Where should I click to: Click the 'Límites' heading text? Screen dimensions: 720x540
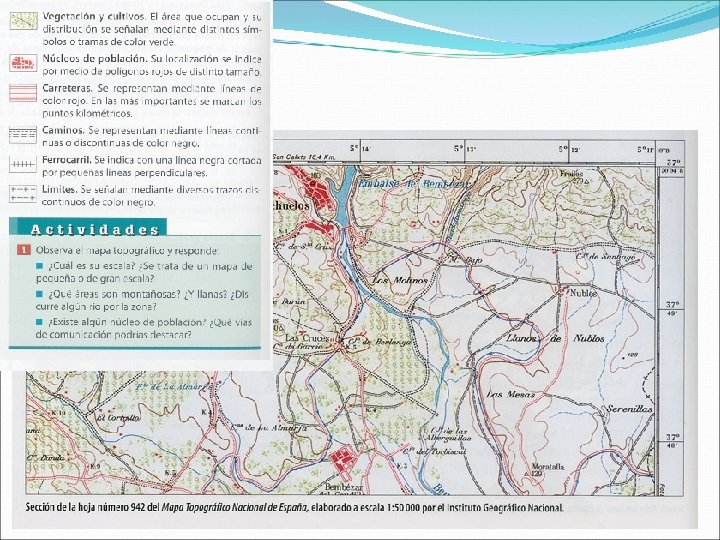point(60,189)
